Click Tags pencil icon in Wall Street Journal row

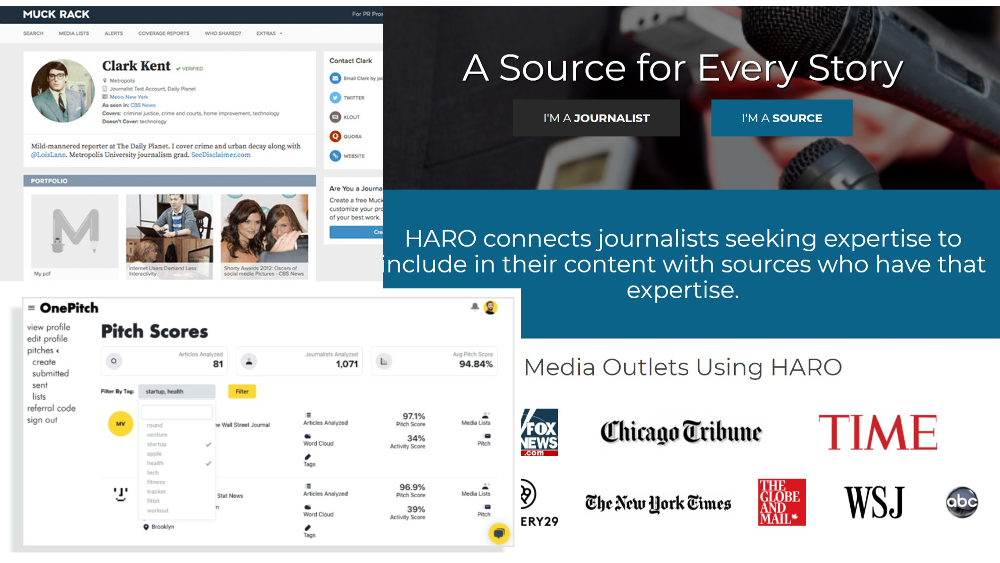tap(307, 457)
